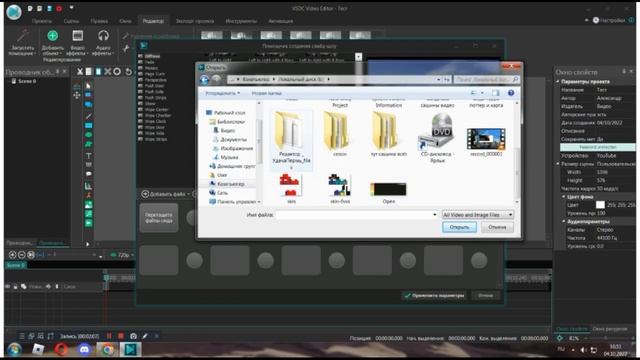Screen dimensions: 640x360
Task: Open the Упорядочить dropdown in Open dialog
Action: [222, 93]
